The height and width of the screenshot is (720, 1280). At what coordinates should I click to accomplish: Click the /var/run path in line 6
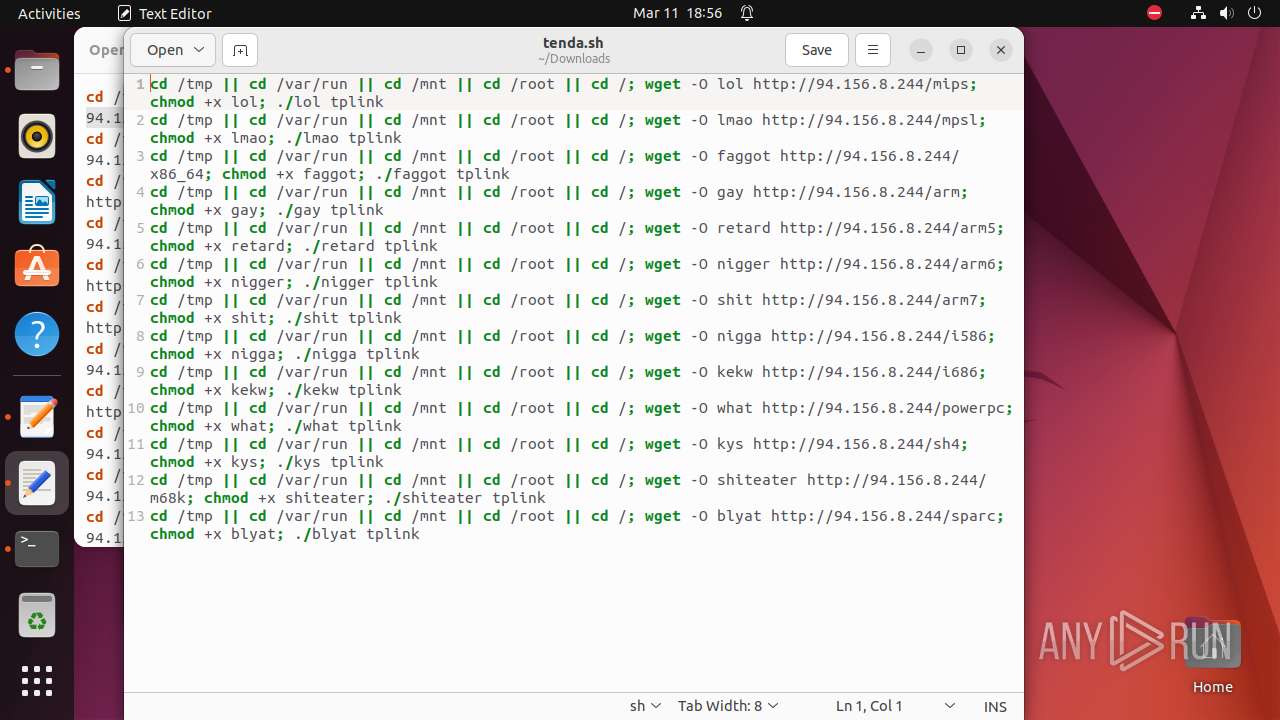(312, 264)
